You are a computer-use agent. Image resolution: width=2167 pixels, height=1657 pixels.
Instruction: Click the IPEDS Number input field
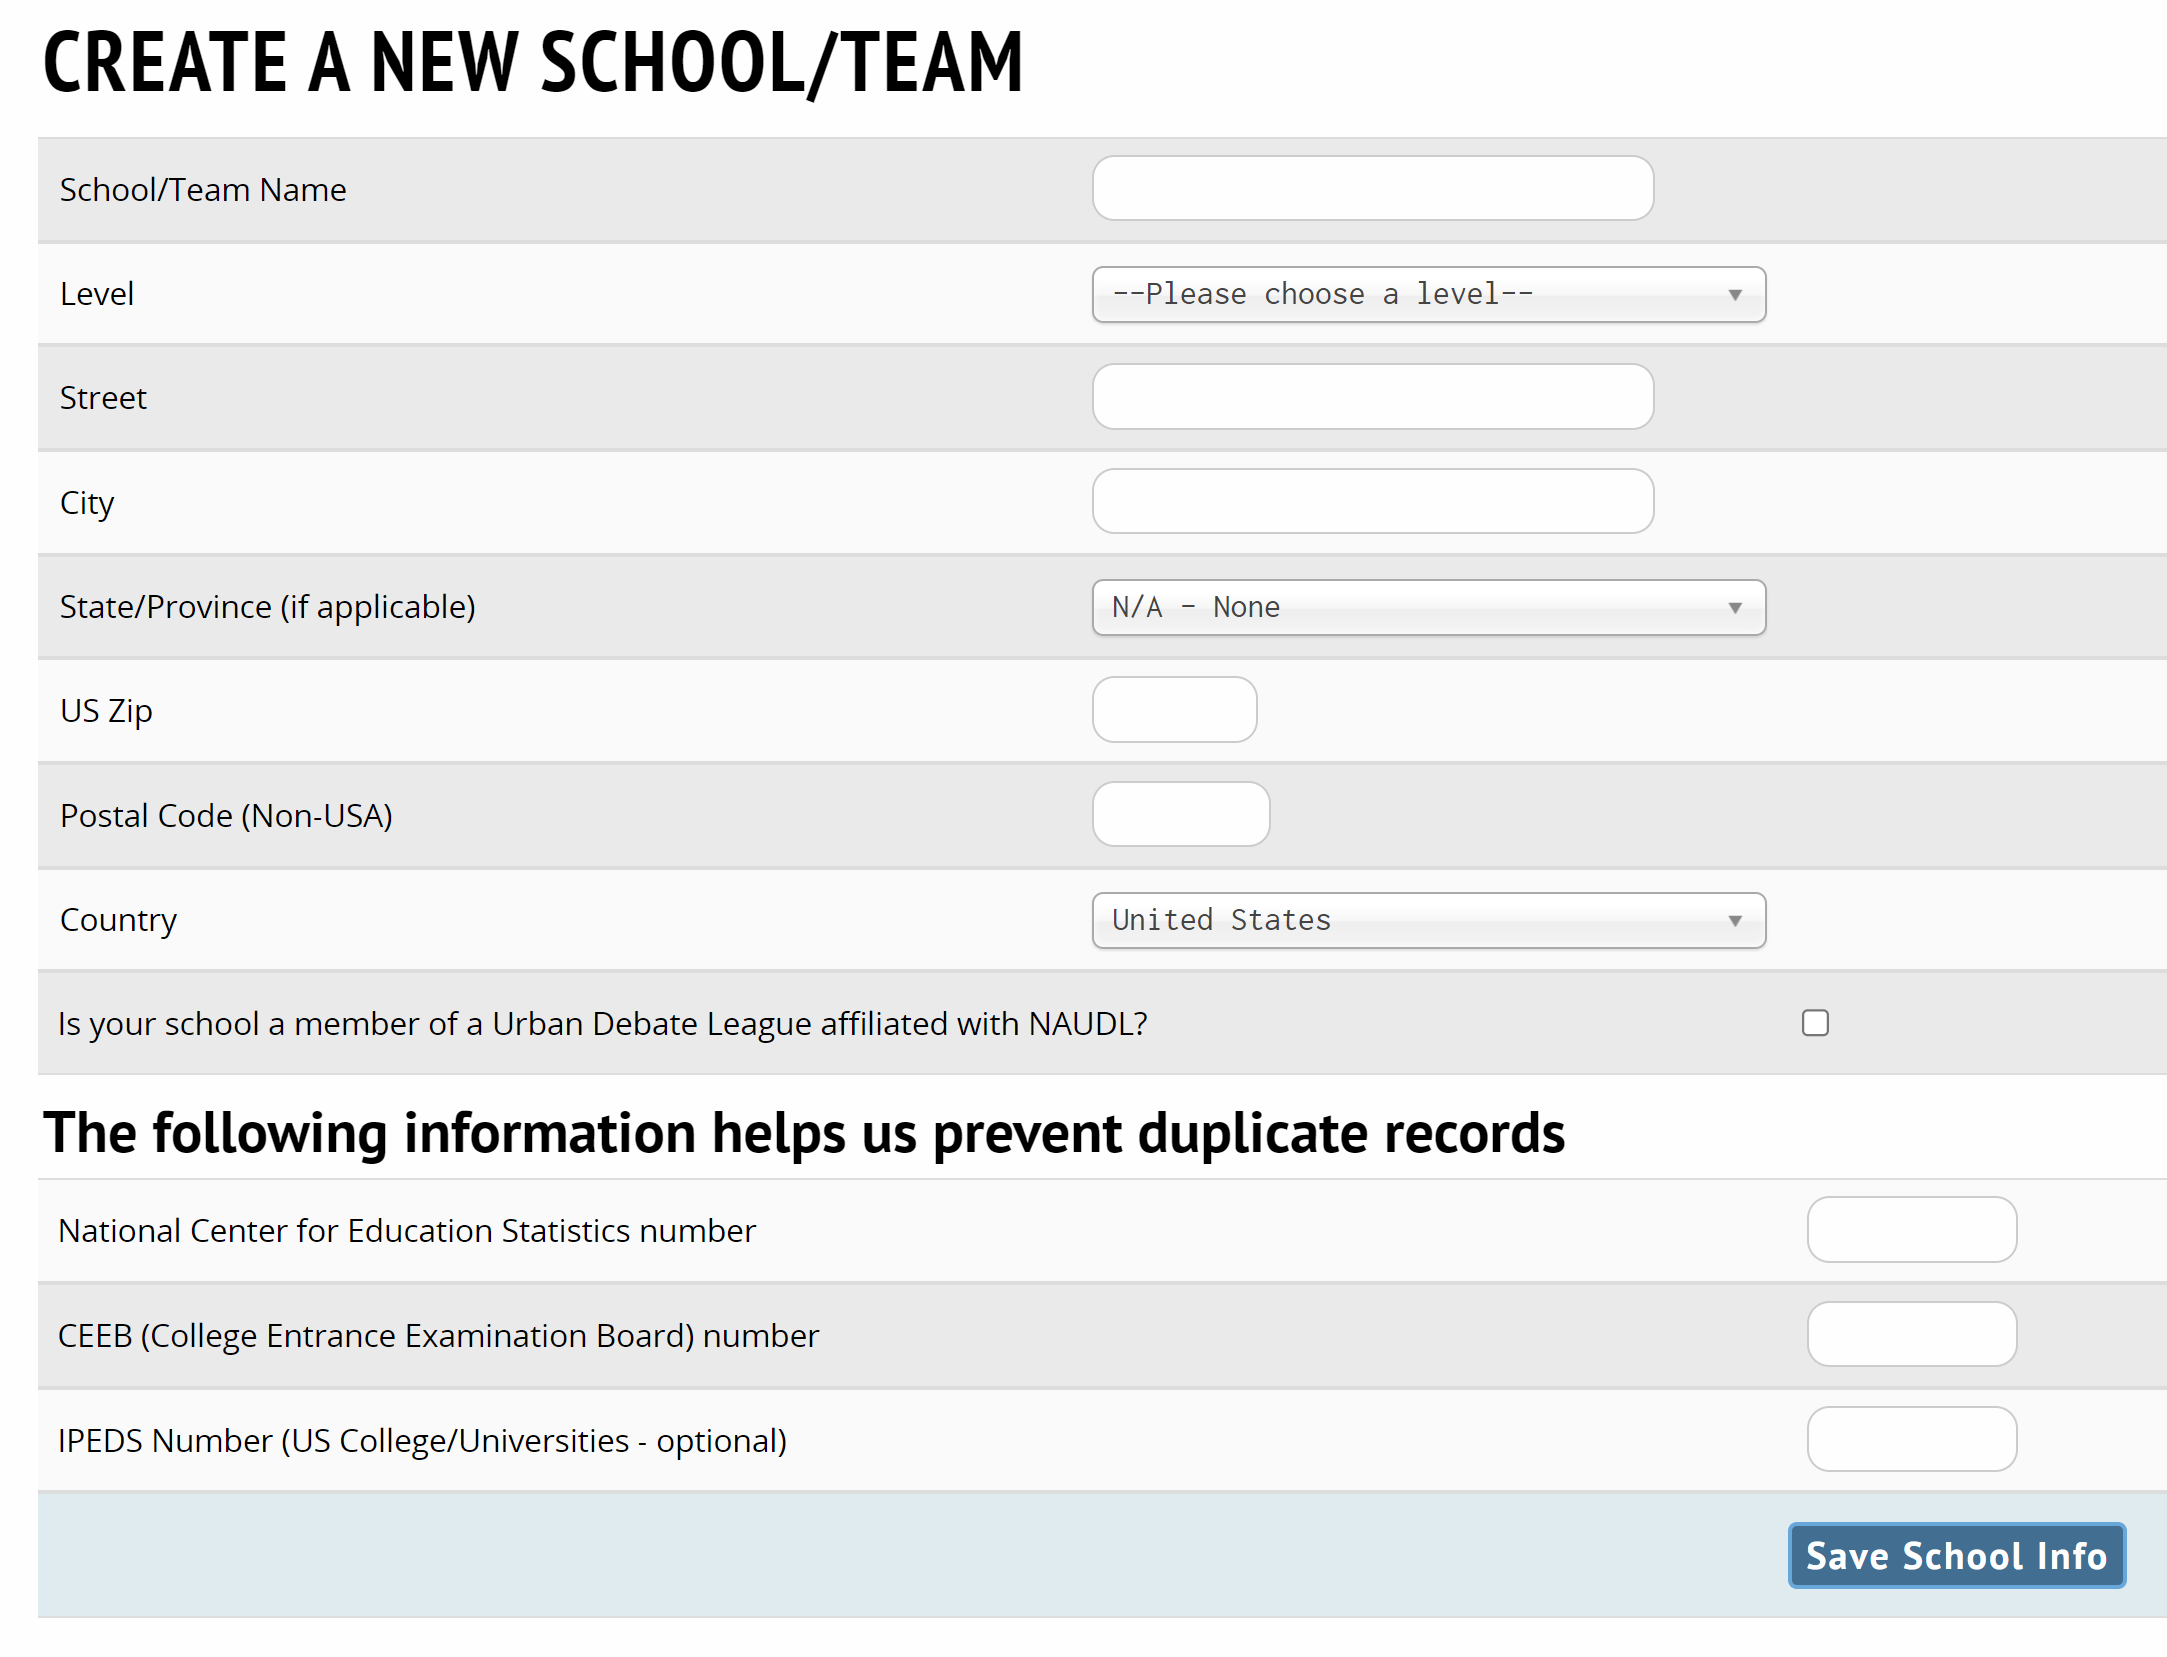[x=1911, y=1439]
